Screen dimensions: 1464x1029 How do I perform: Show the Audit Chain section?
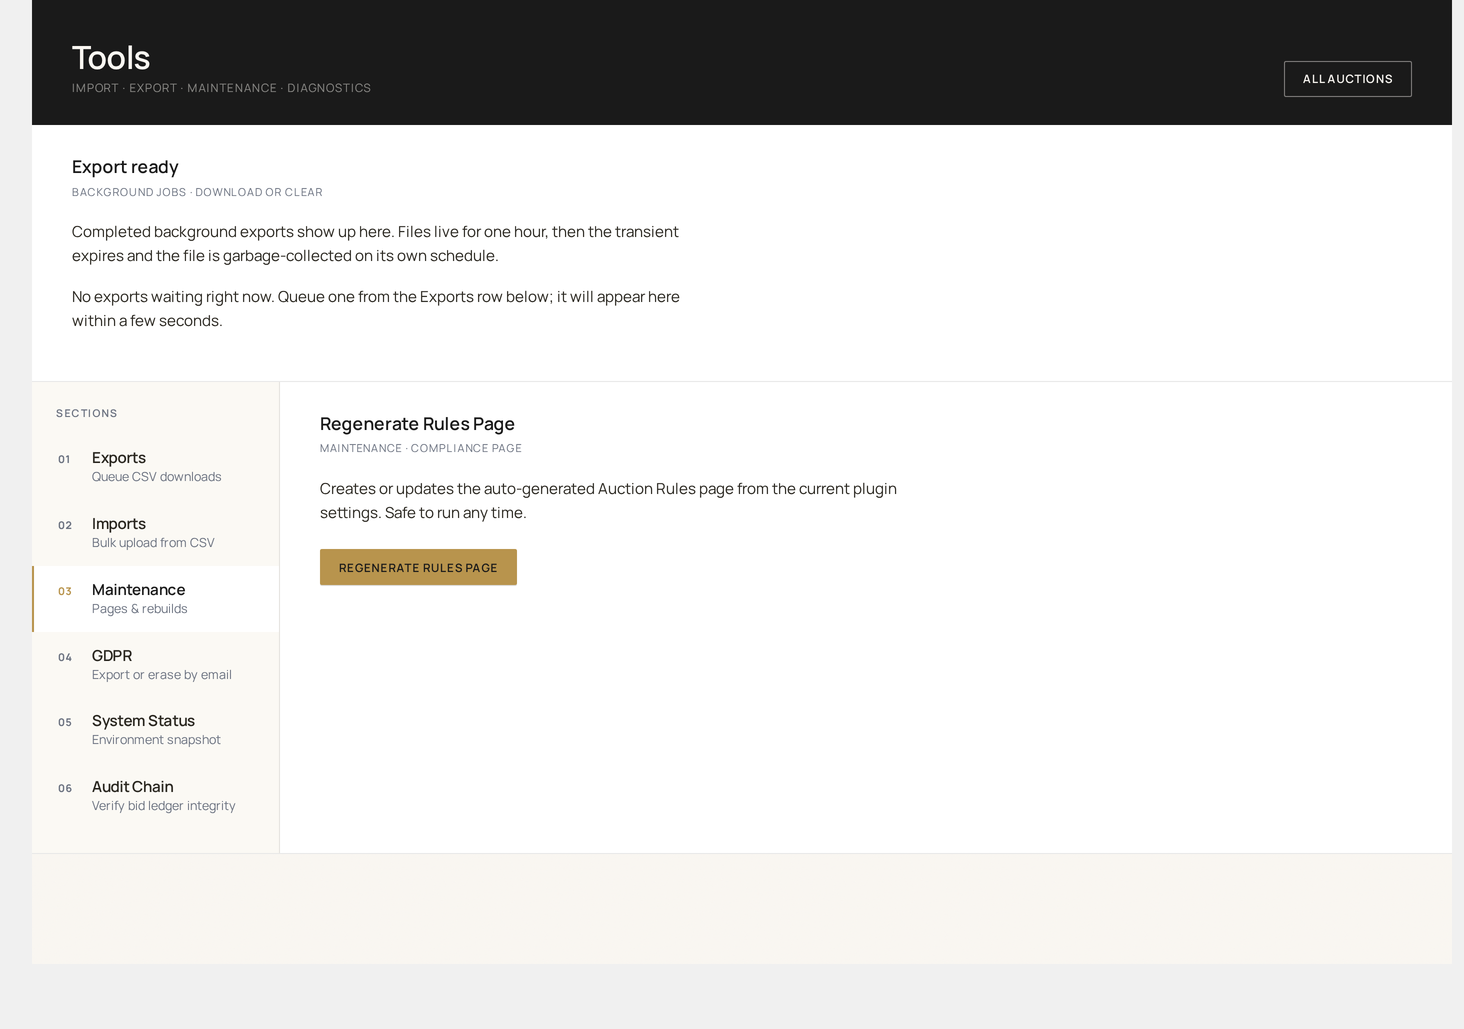[x=156, y=796]
